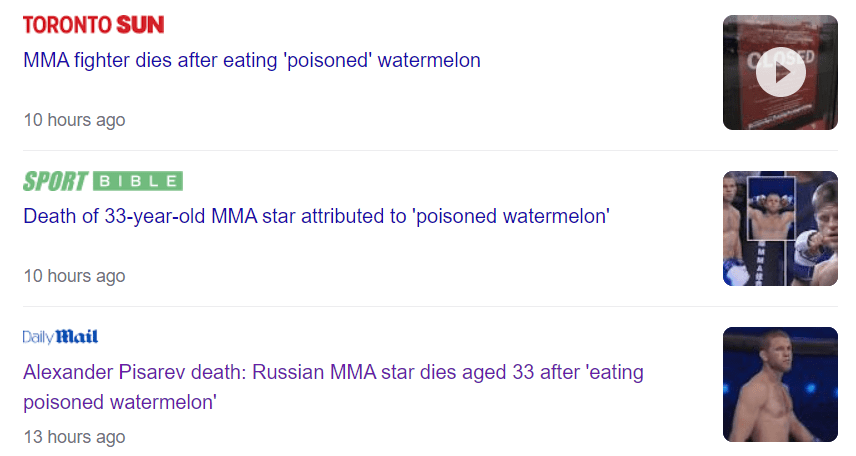Click the divider line below the Toronto Sun story
Screen dimensions: 856x456
(x=430, y=150)
